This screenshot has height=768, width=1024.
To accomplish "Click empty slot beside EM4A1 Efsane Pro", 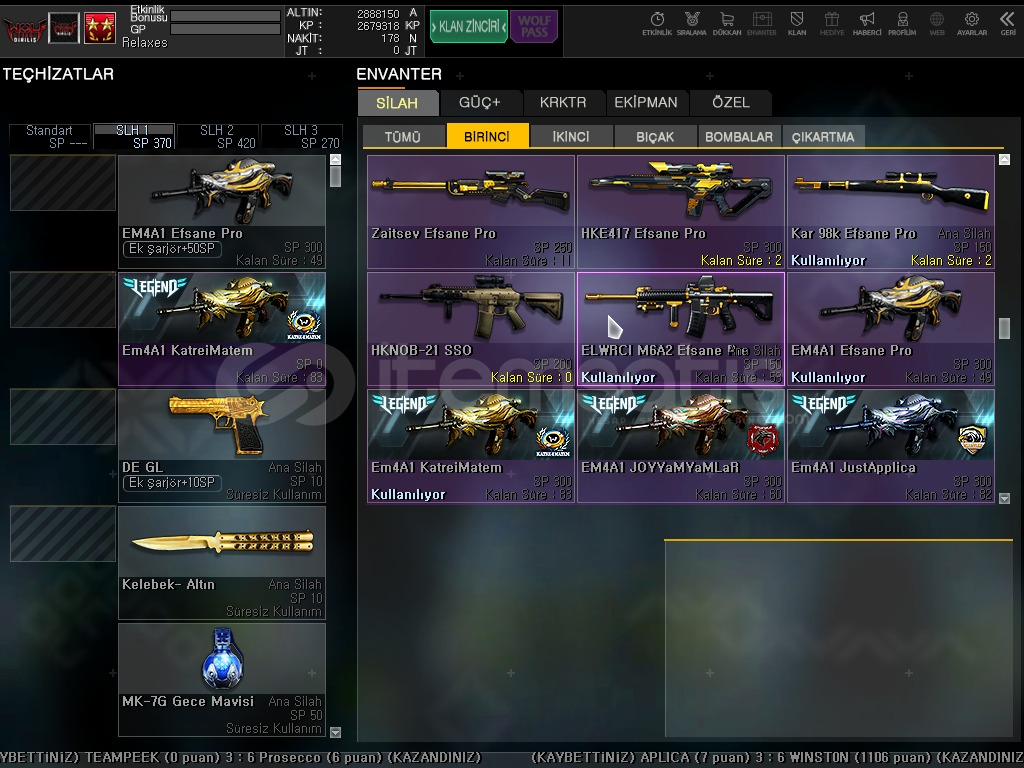I will [63, 183].
